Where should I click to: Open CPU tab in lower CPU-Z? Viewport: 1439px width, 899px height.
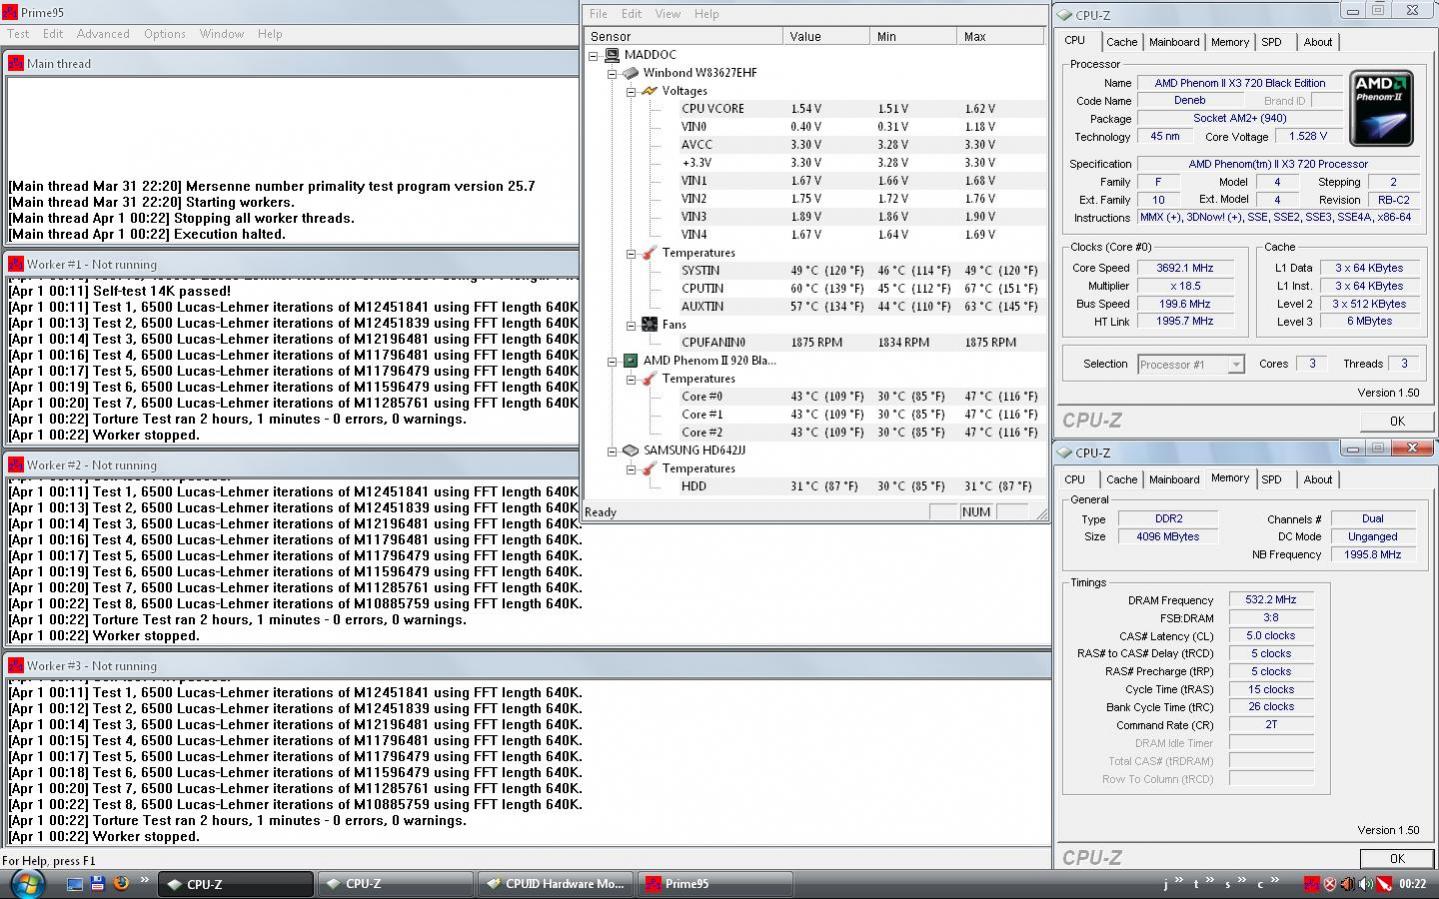1075,480
